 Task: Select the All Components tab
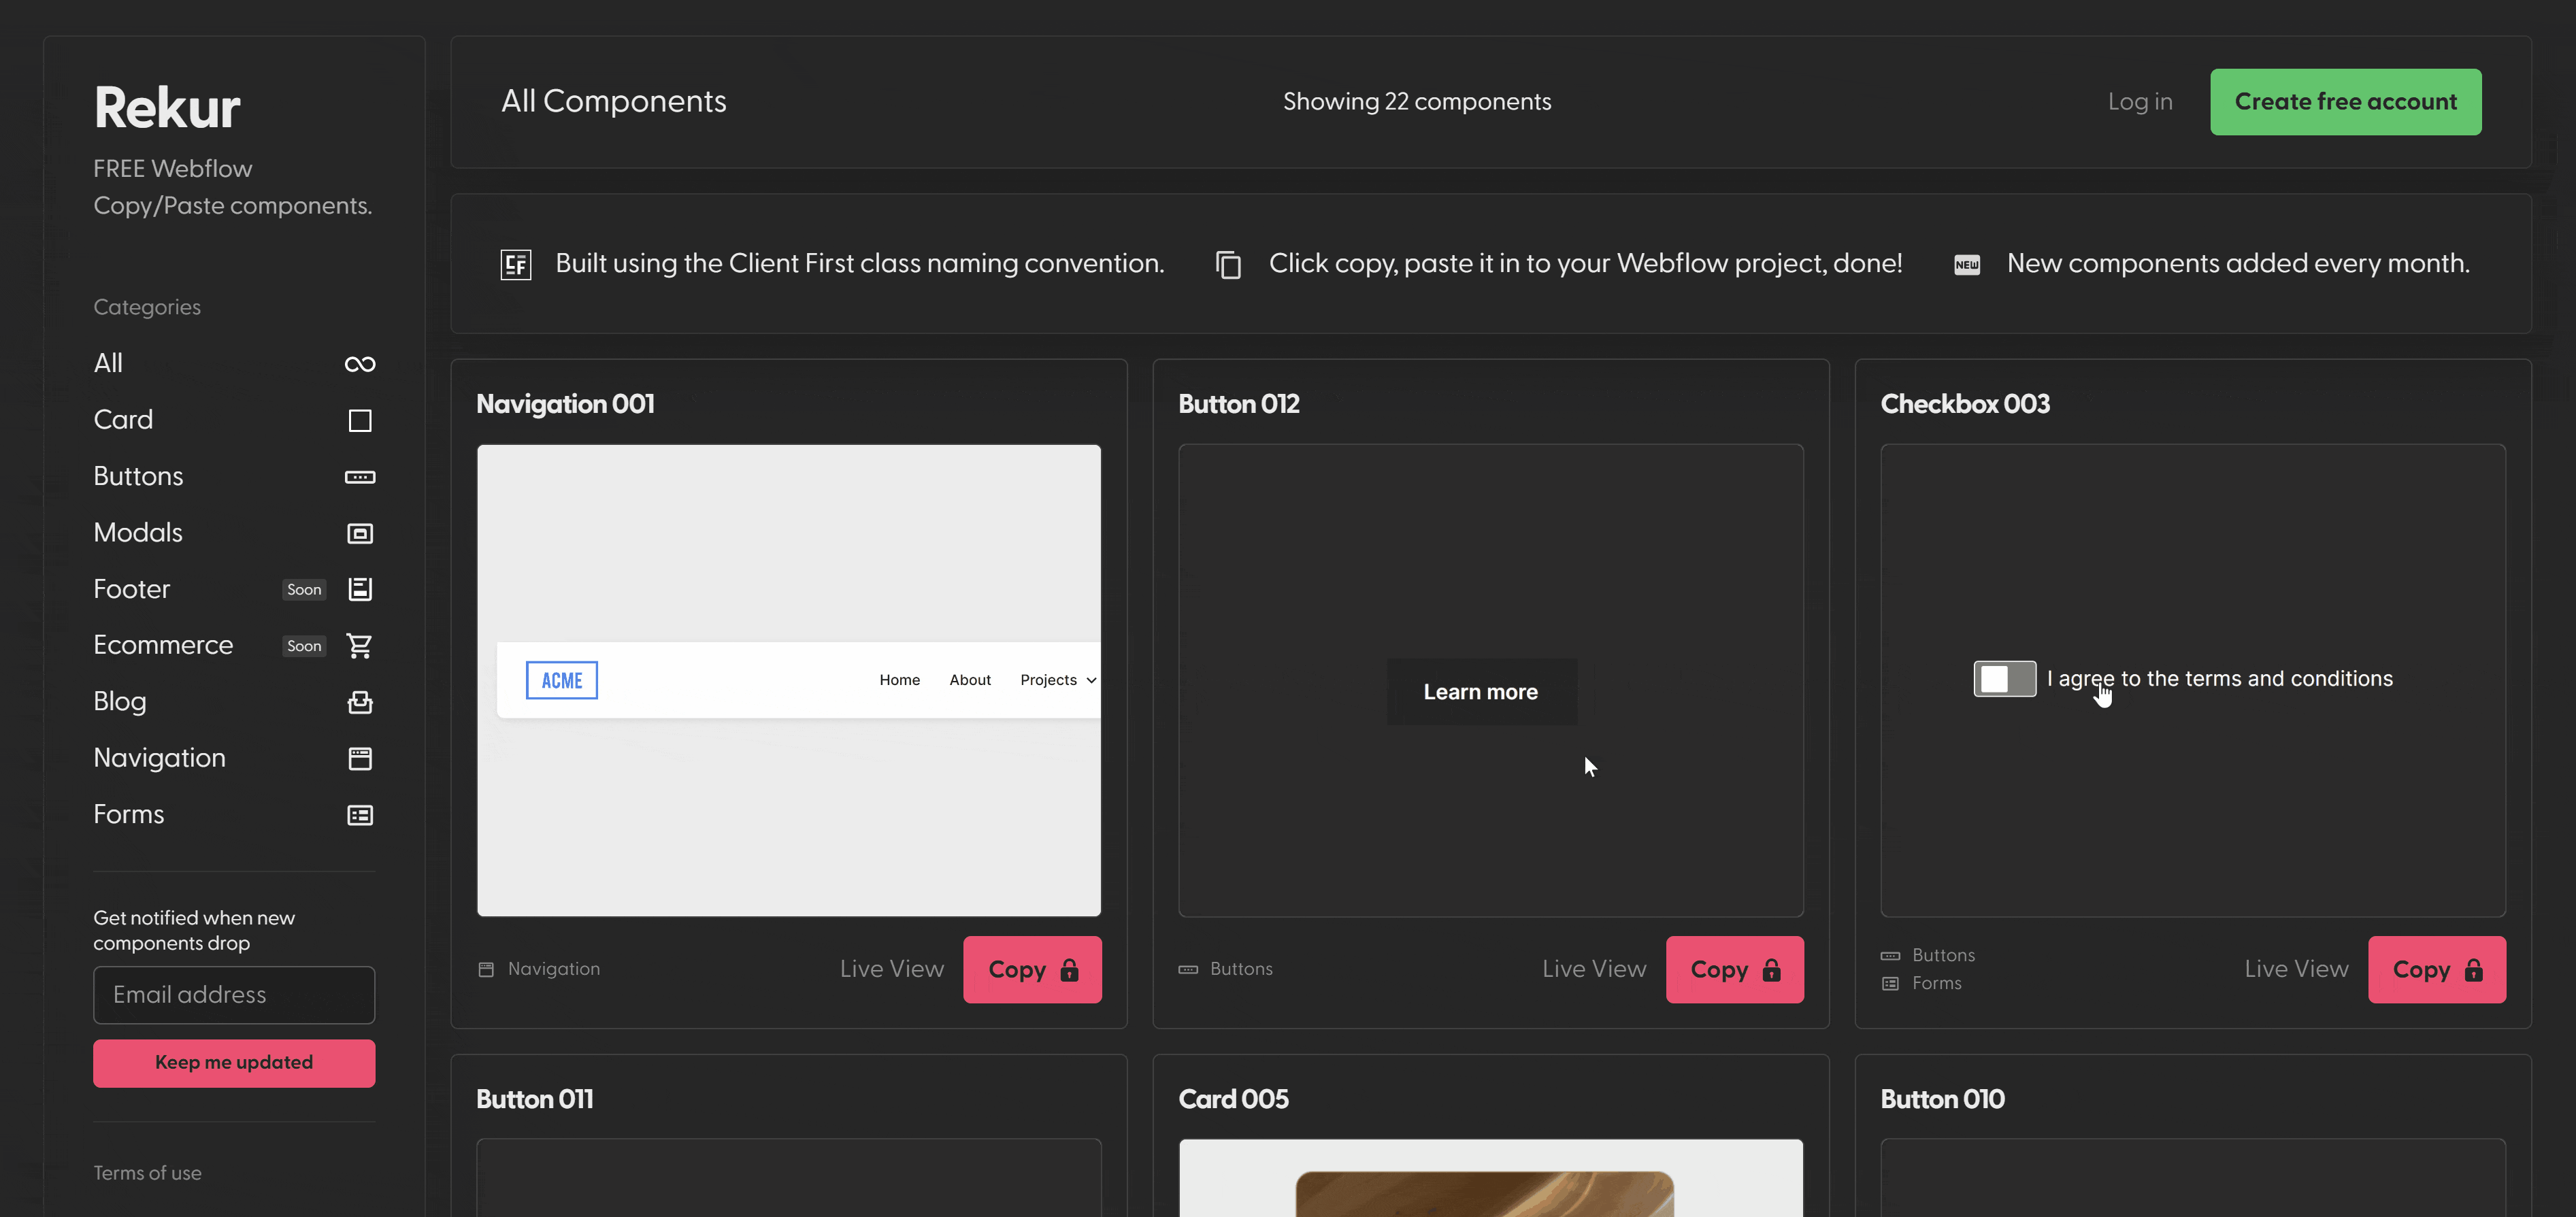pos(613,100)
